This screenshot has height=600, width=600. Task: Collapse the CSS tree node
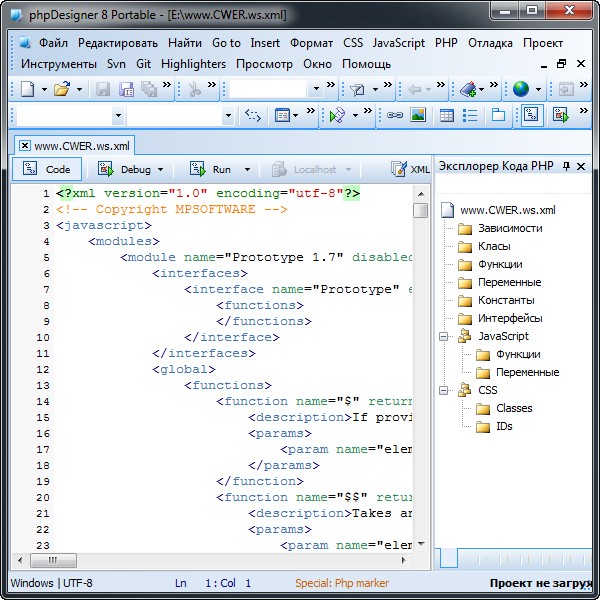click(444, 390)
